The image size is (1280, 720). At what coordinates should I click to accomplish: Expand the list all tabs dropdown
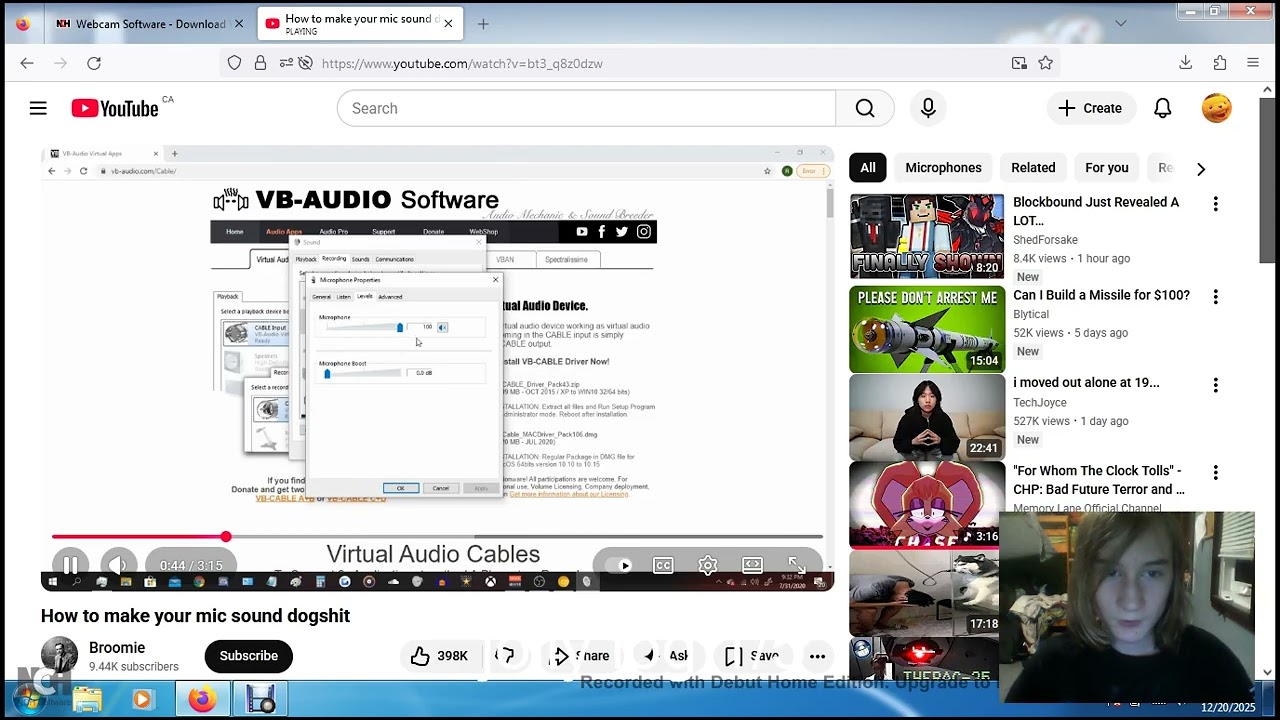click(x=1121, y=23)
